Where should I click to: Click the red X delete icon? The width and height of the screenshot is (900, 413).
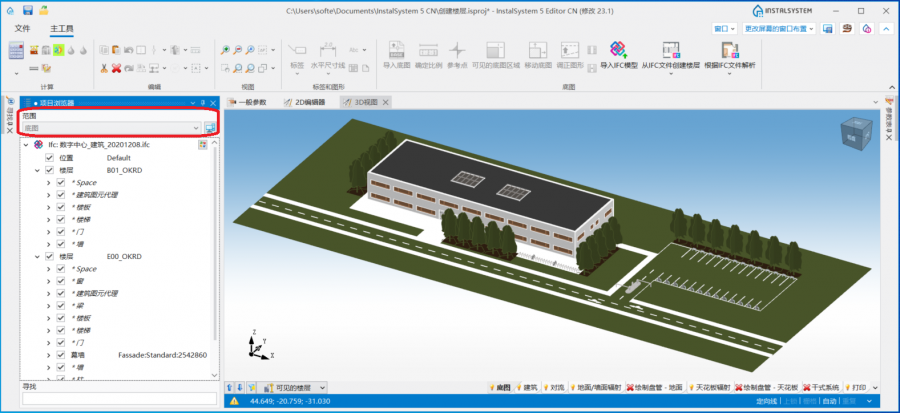(116, 68)
